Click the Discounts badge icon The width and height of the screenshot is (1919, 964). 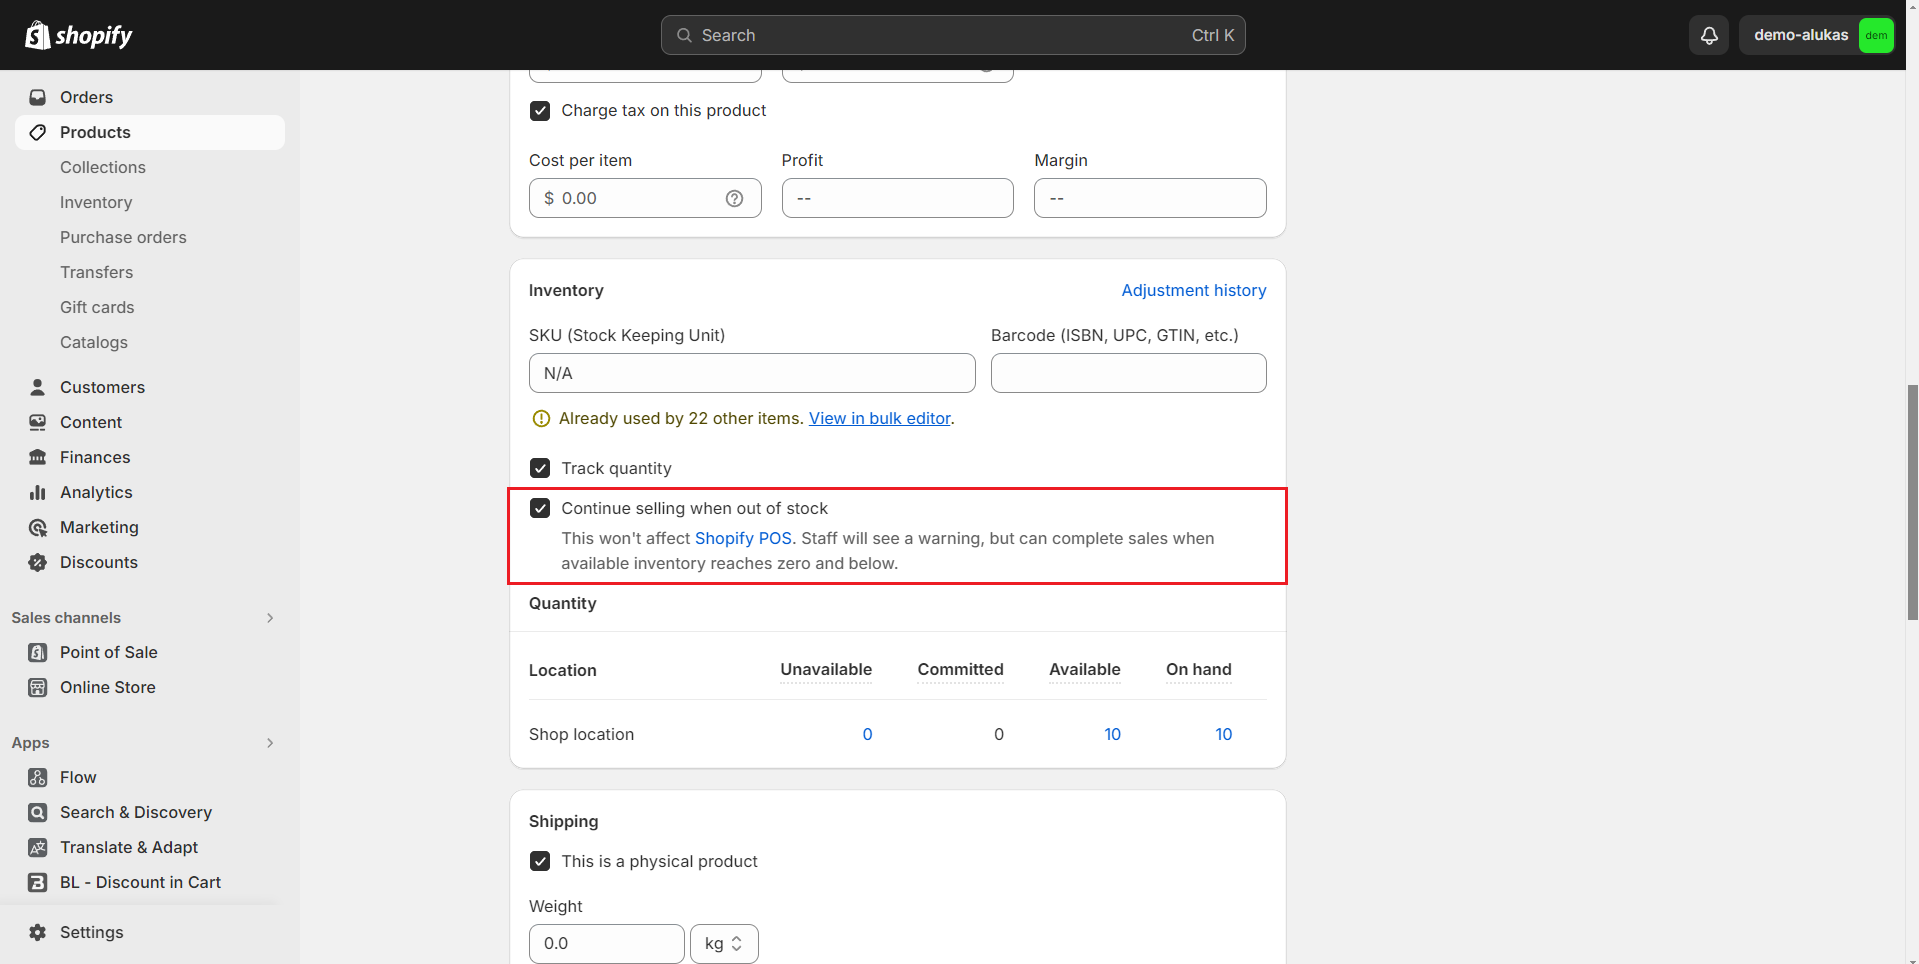38,562
